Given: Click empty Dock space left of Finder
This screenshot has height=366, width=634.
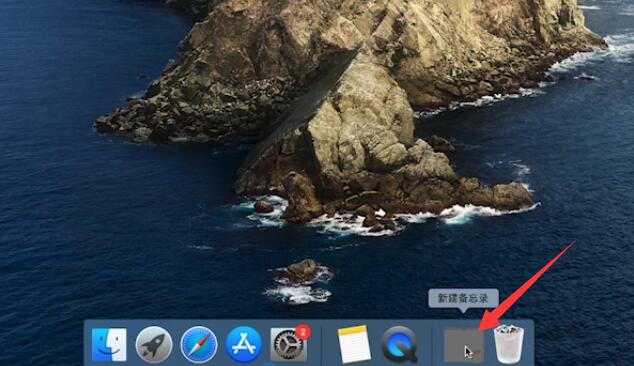Looking at the screenshot, I should (87, 344).
